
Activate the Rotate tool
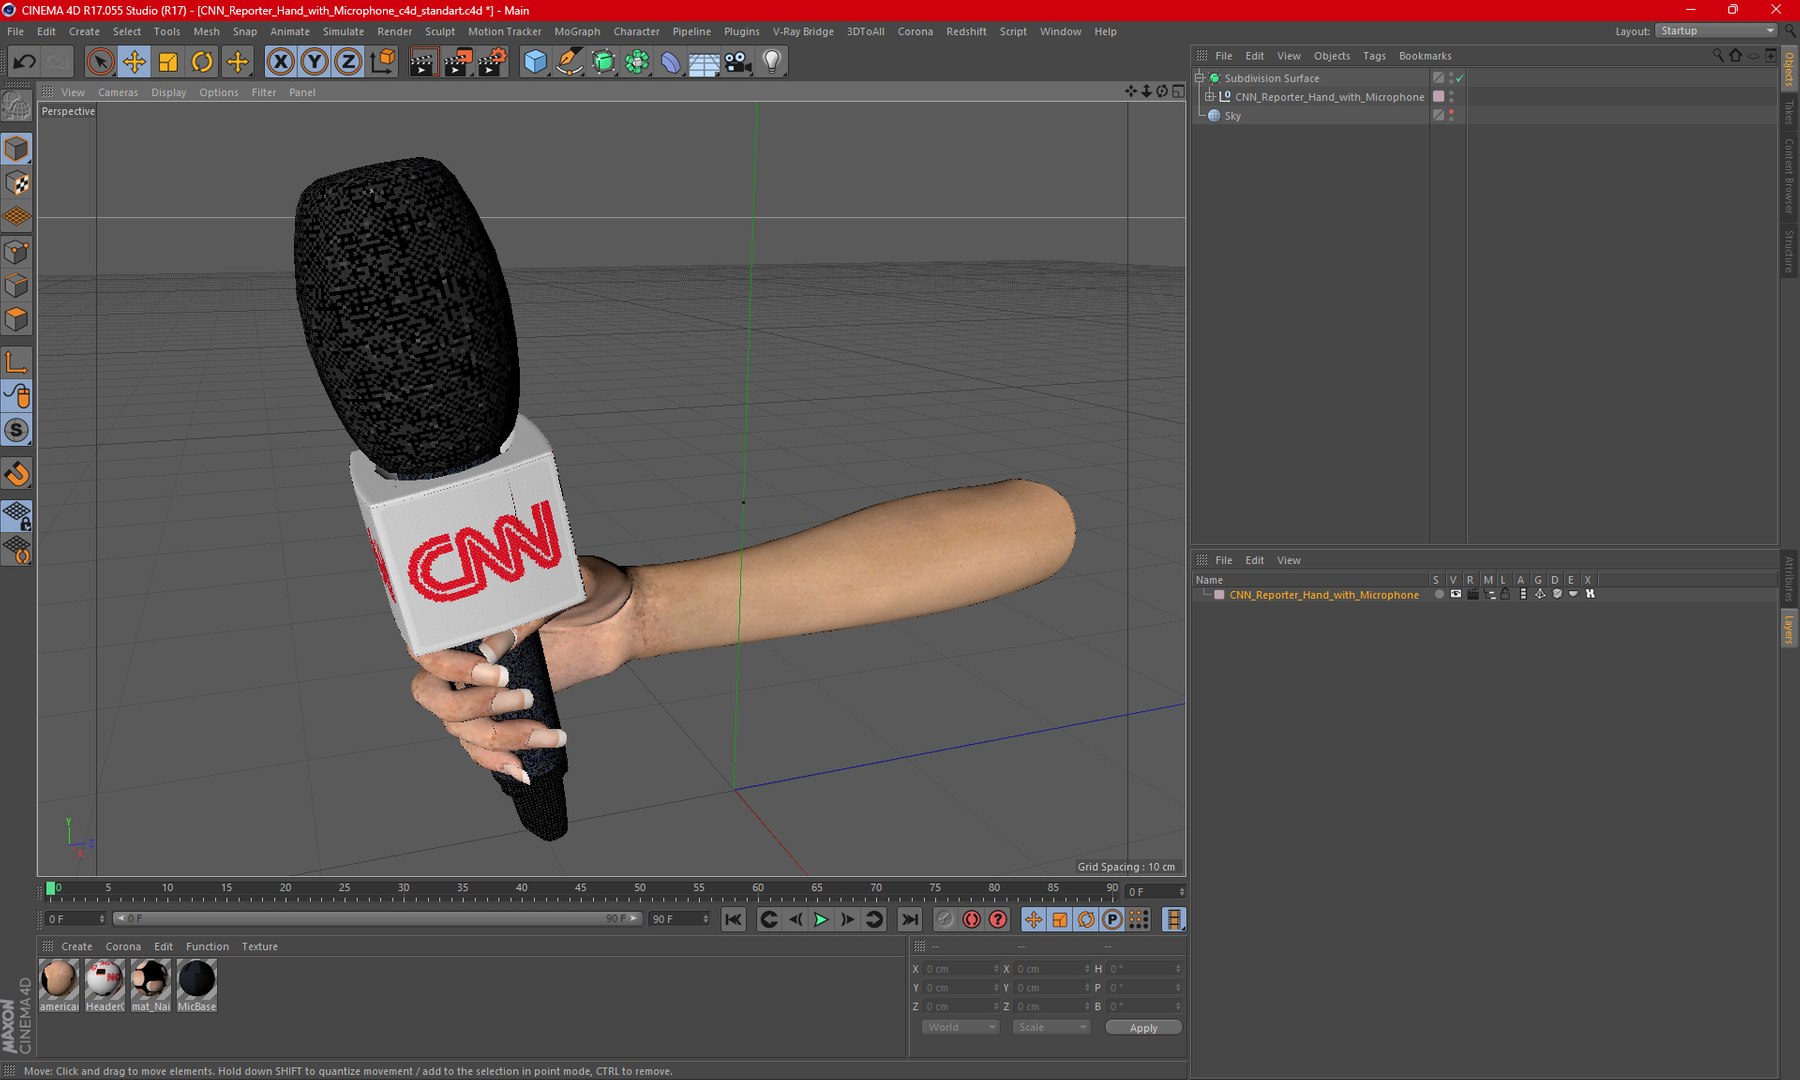tap(202, 62)
